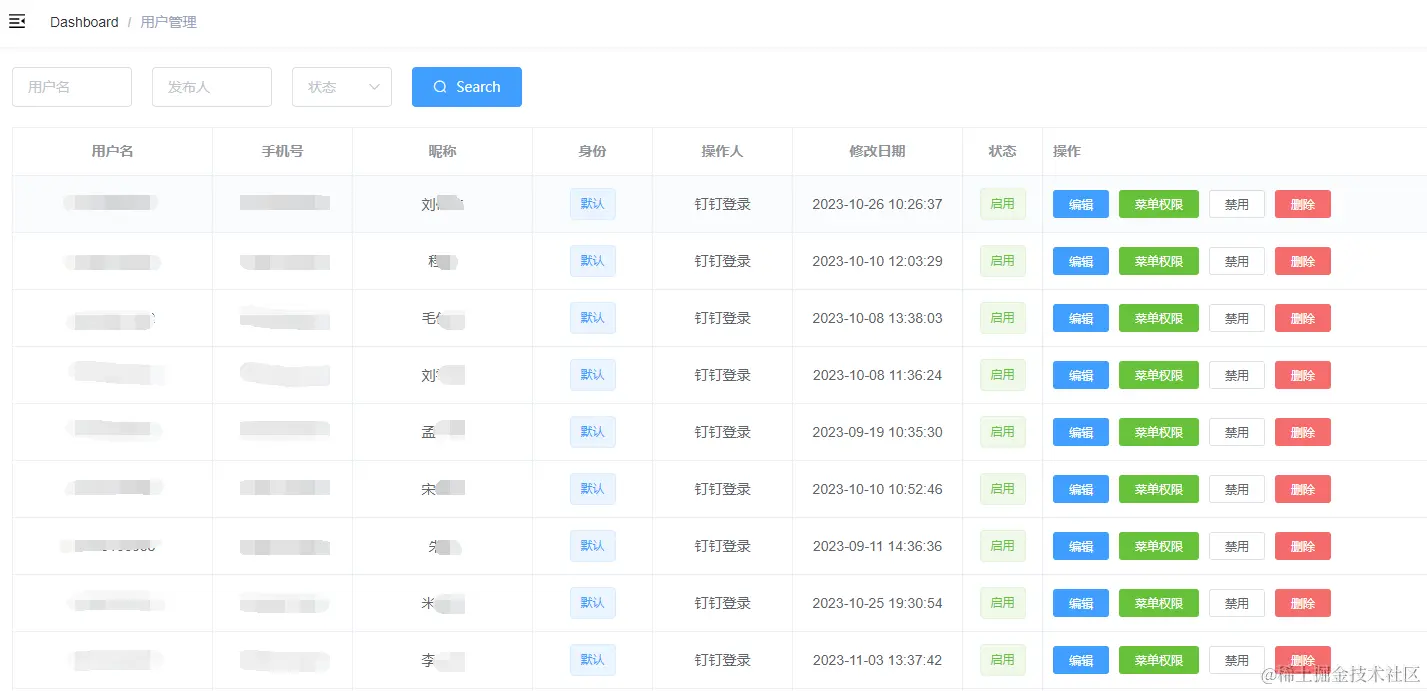
Task: Click the 修改日期 column header
Action: pos(877,151)
